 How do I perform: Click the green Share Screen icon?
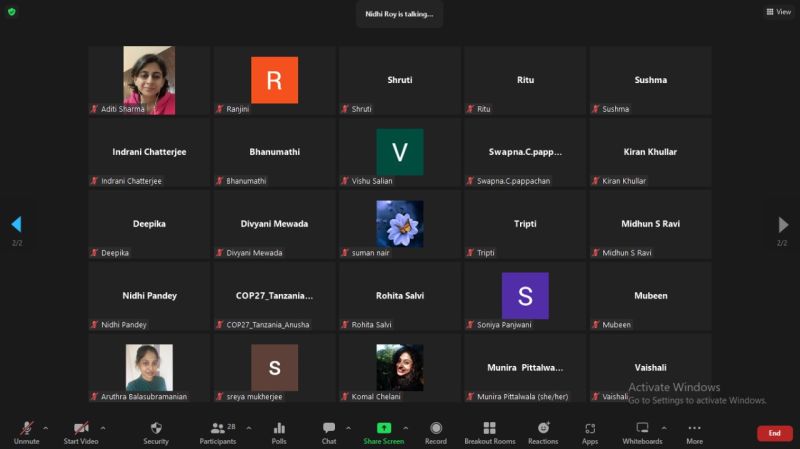[x=384, y=428]
